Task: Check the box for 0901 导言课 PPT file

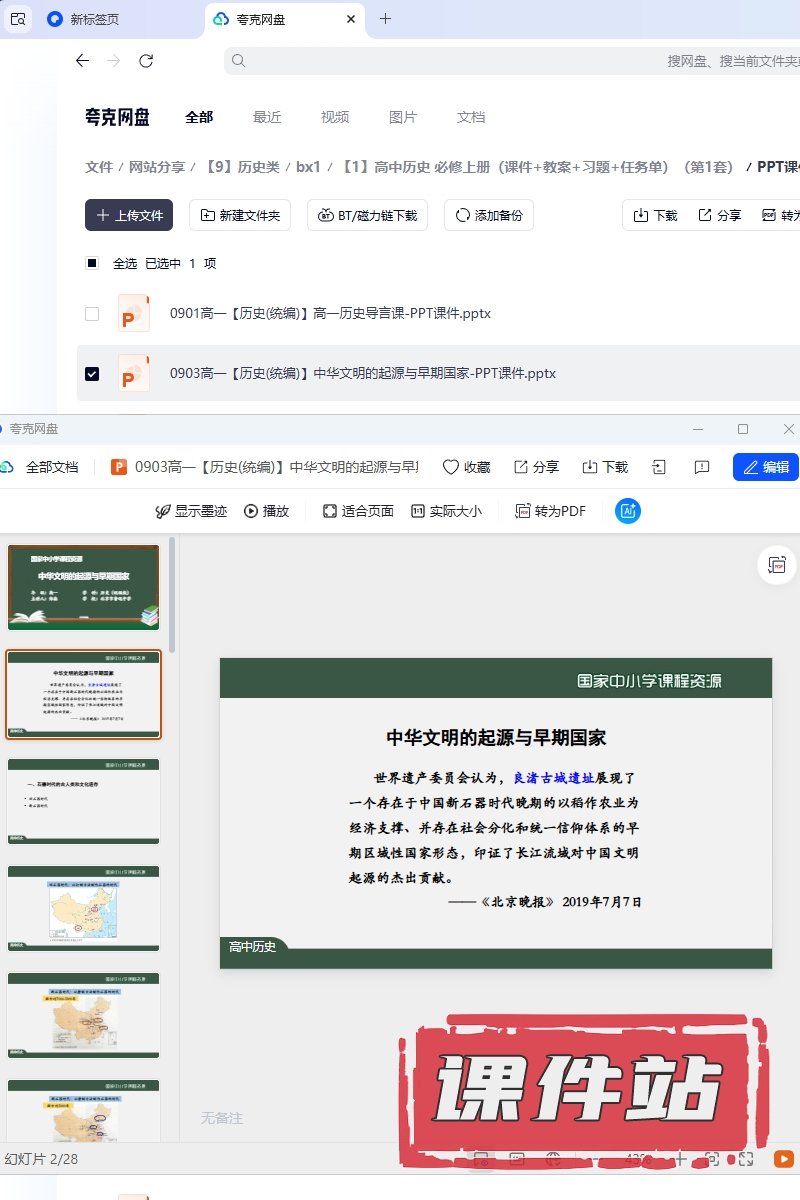Action: coord(92,314)
